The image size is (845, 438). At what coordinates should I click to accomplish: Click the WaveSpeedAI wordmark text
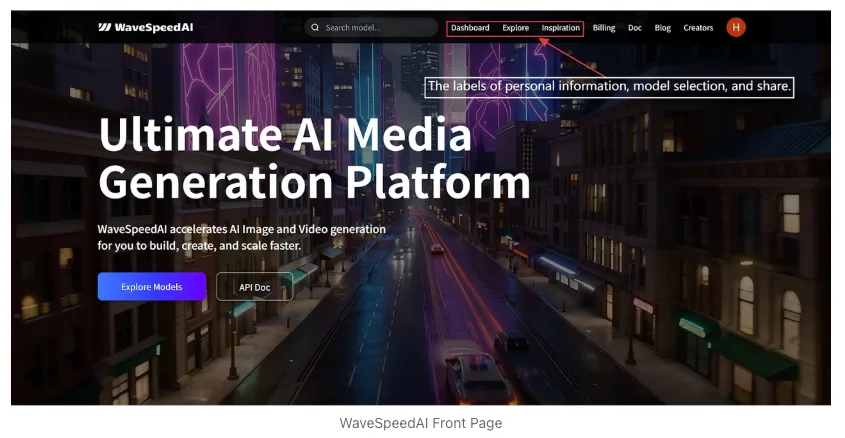pos(154,27)
